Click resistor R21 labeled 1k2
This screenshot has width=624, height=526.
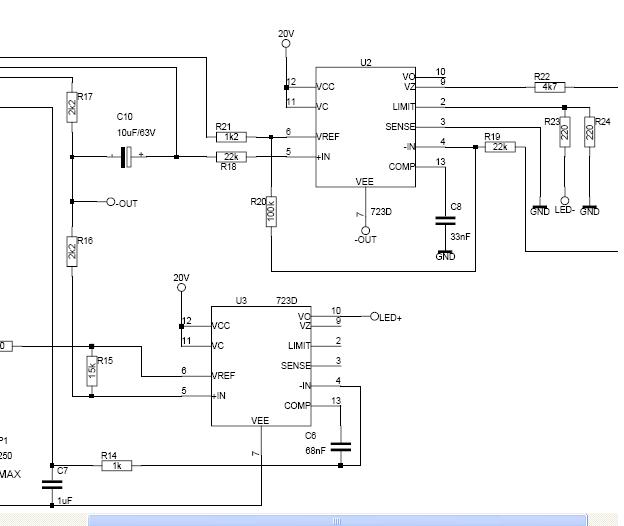click(231, 136)
